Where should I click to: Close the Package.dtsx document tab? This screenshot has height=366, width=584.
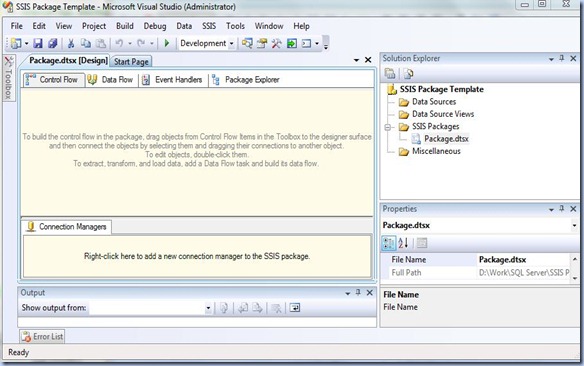[368, 60]
